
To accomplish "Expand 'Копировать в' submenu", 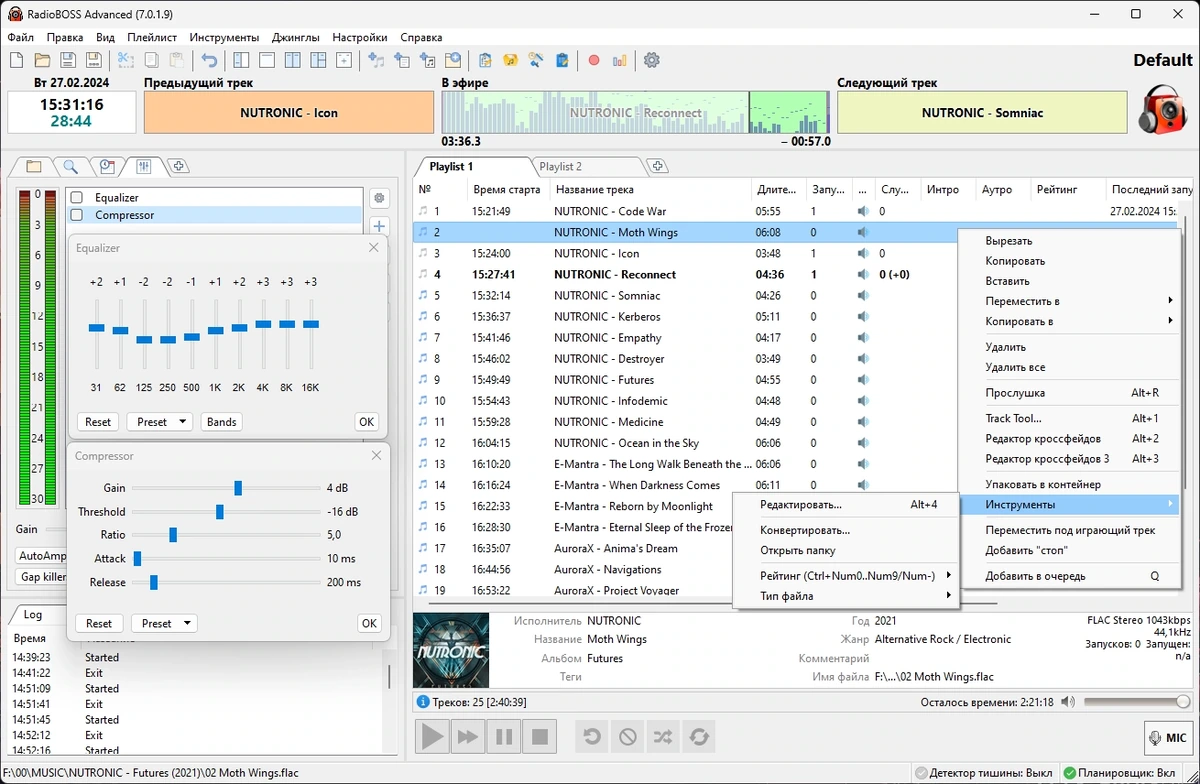I will [x=1068, y=321].
